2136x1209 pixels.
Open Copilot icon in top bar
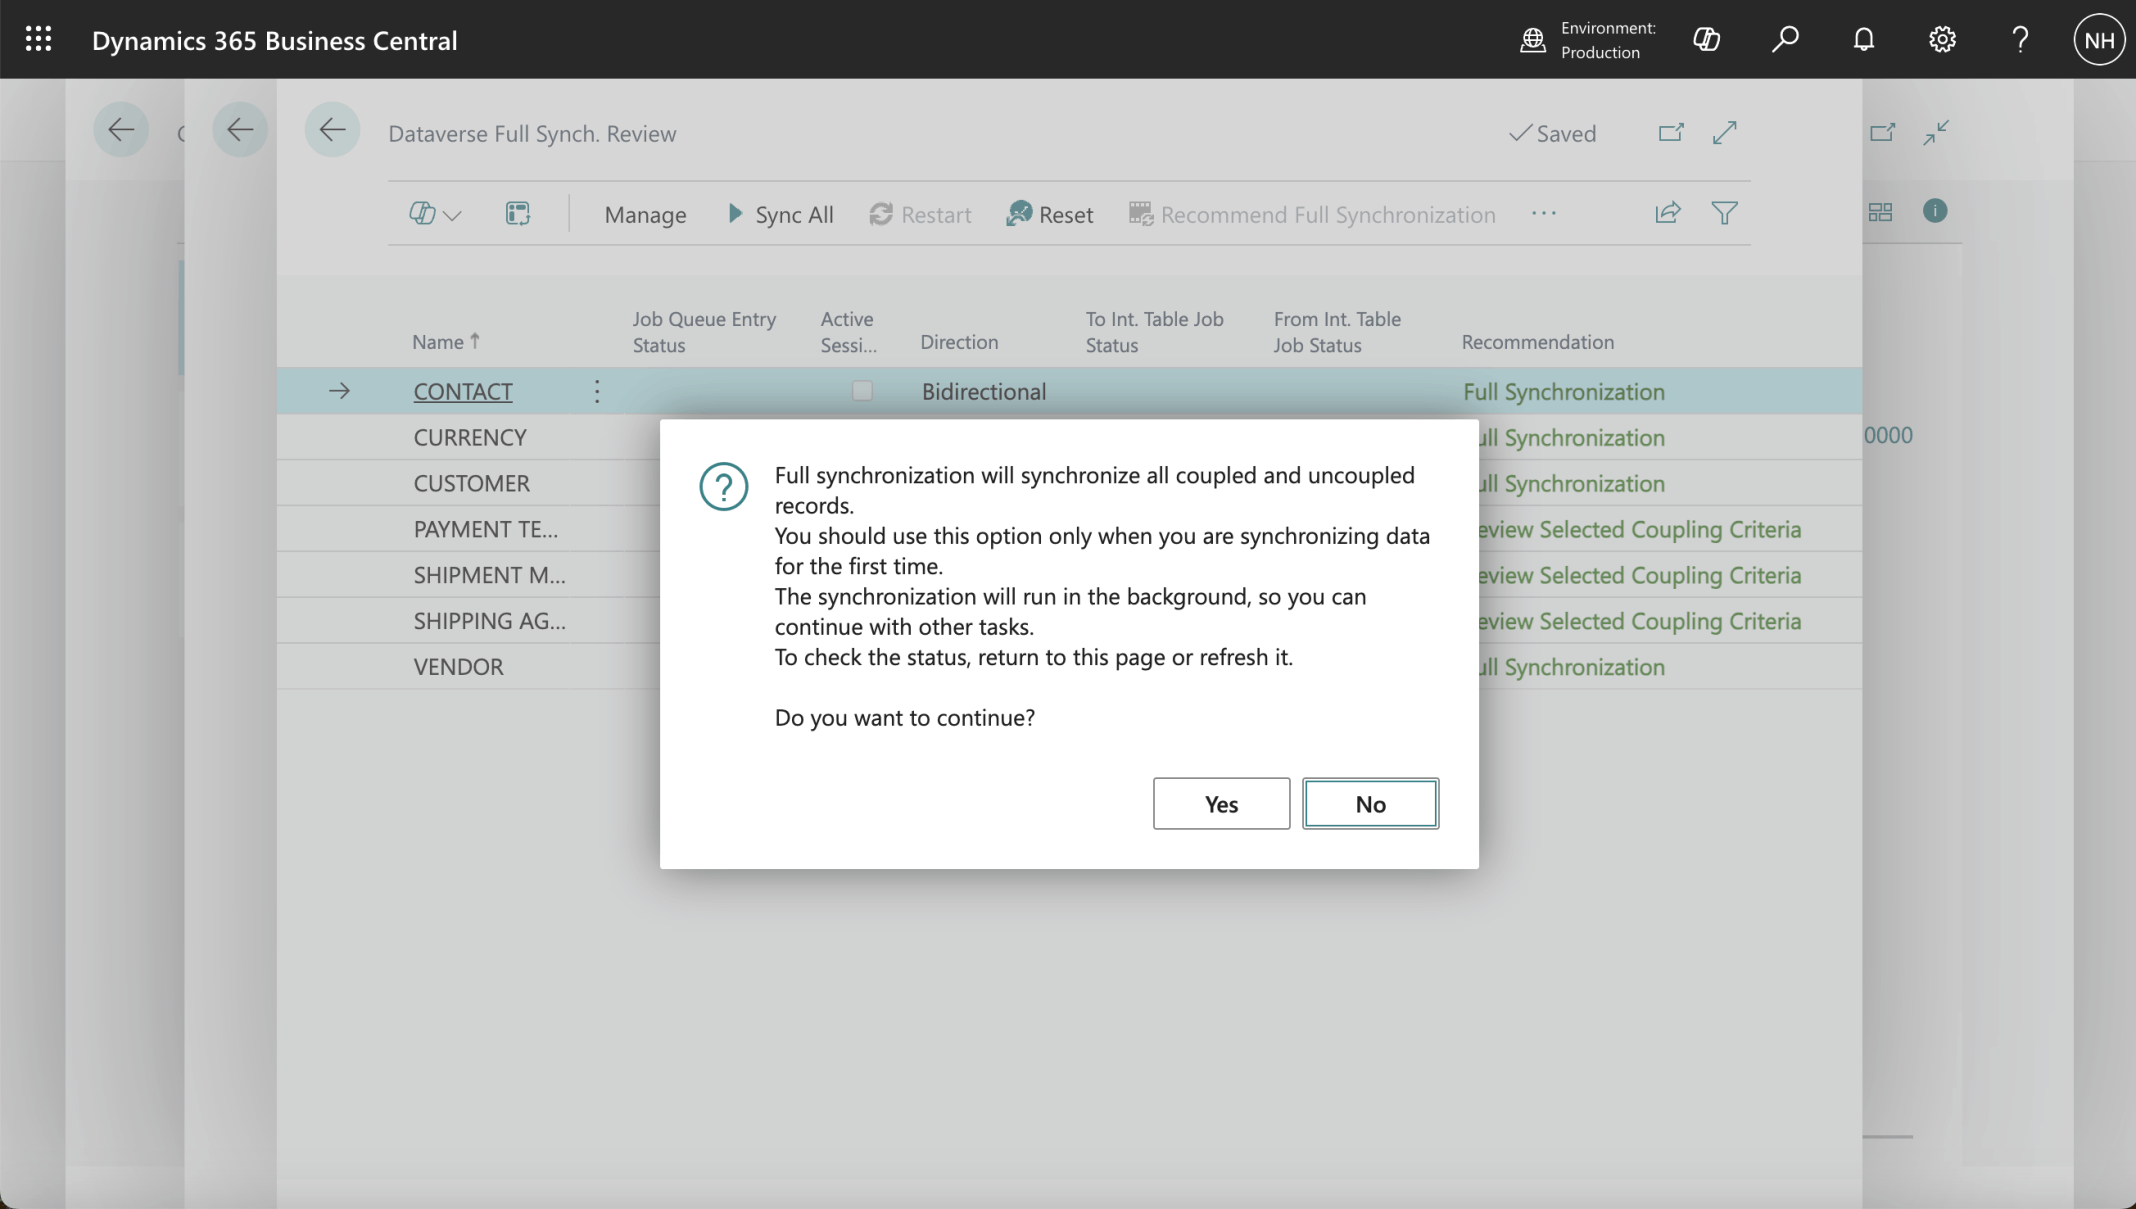(1706, 40)
